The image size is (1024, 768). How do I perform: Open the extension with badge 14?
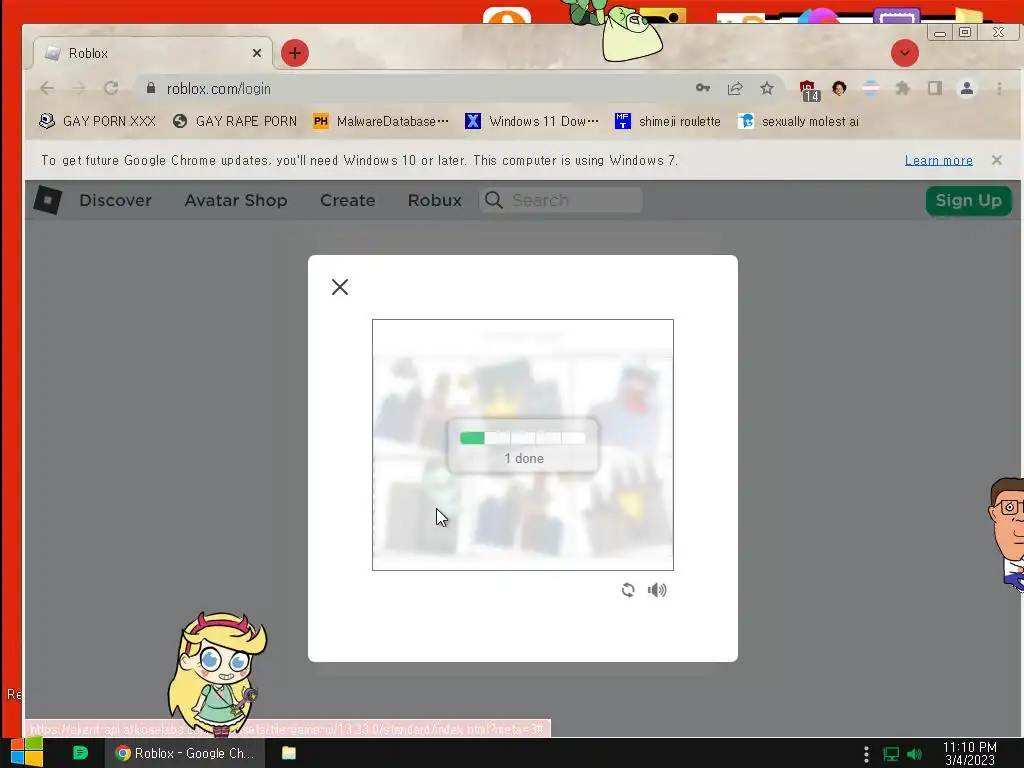click(x=808, y=90)
